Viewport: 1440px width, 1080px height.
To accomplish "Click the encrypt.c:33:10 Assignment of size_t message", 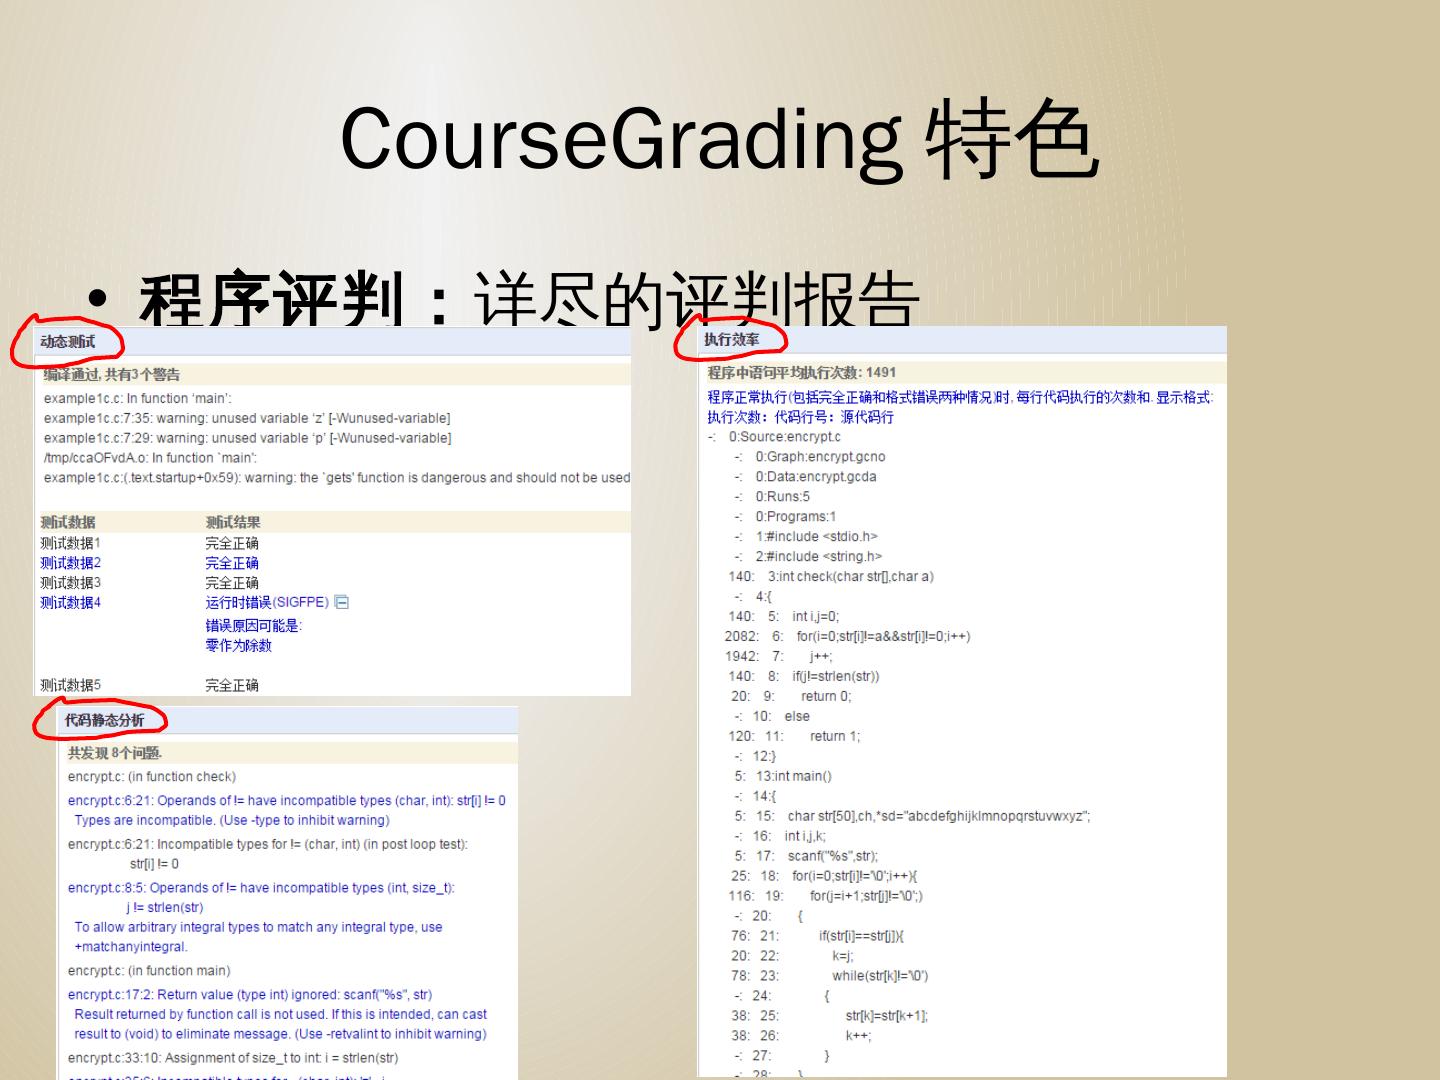I will [x=233, y=1058].
